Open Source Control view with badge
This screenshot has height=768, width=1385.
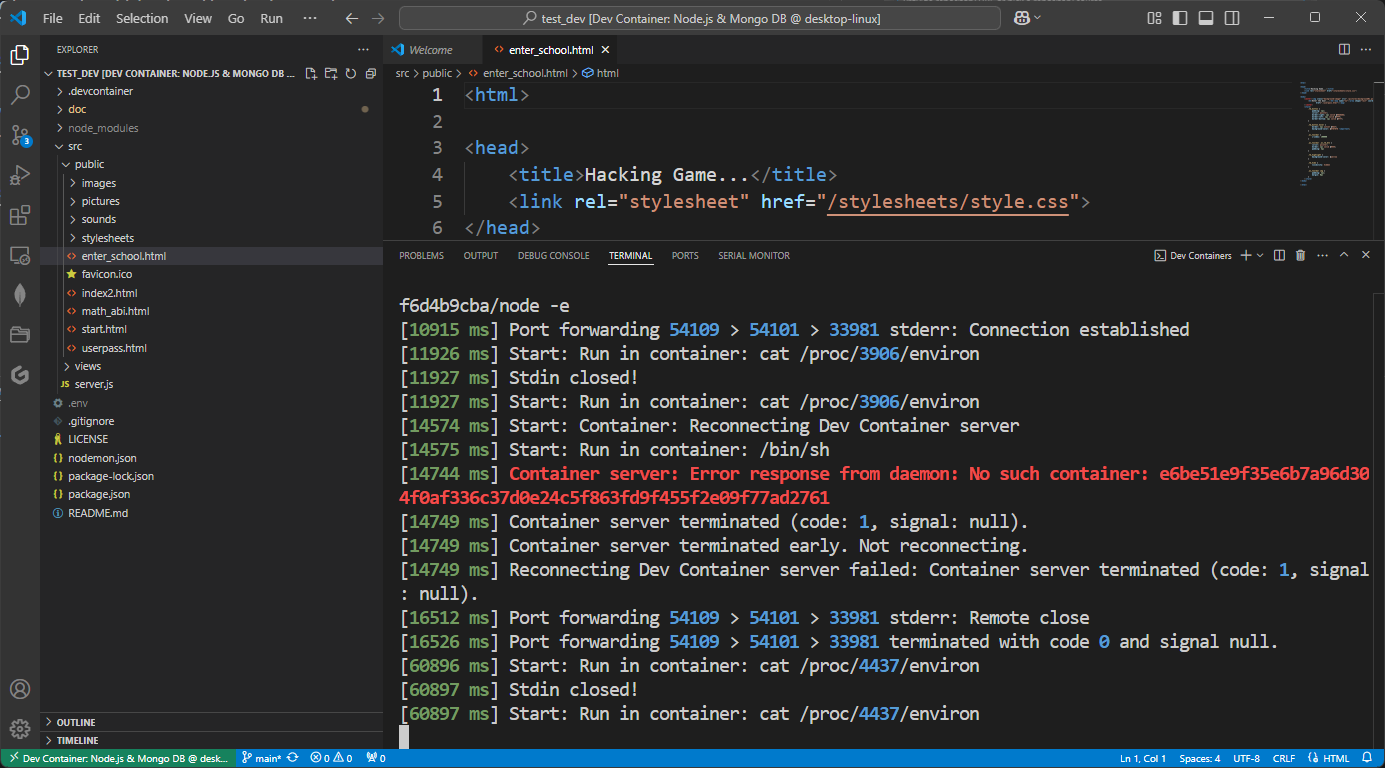click(20, 135)
